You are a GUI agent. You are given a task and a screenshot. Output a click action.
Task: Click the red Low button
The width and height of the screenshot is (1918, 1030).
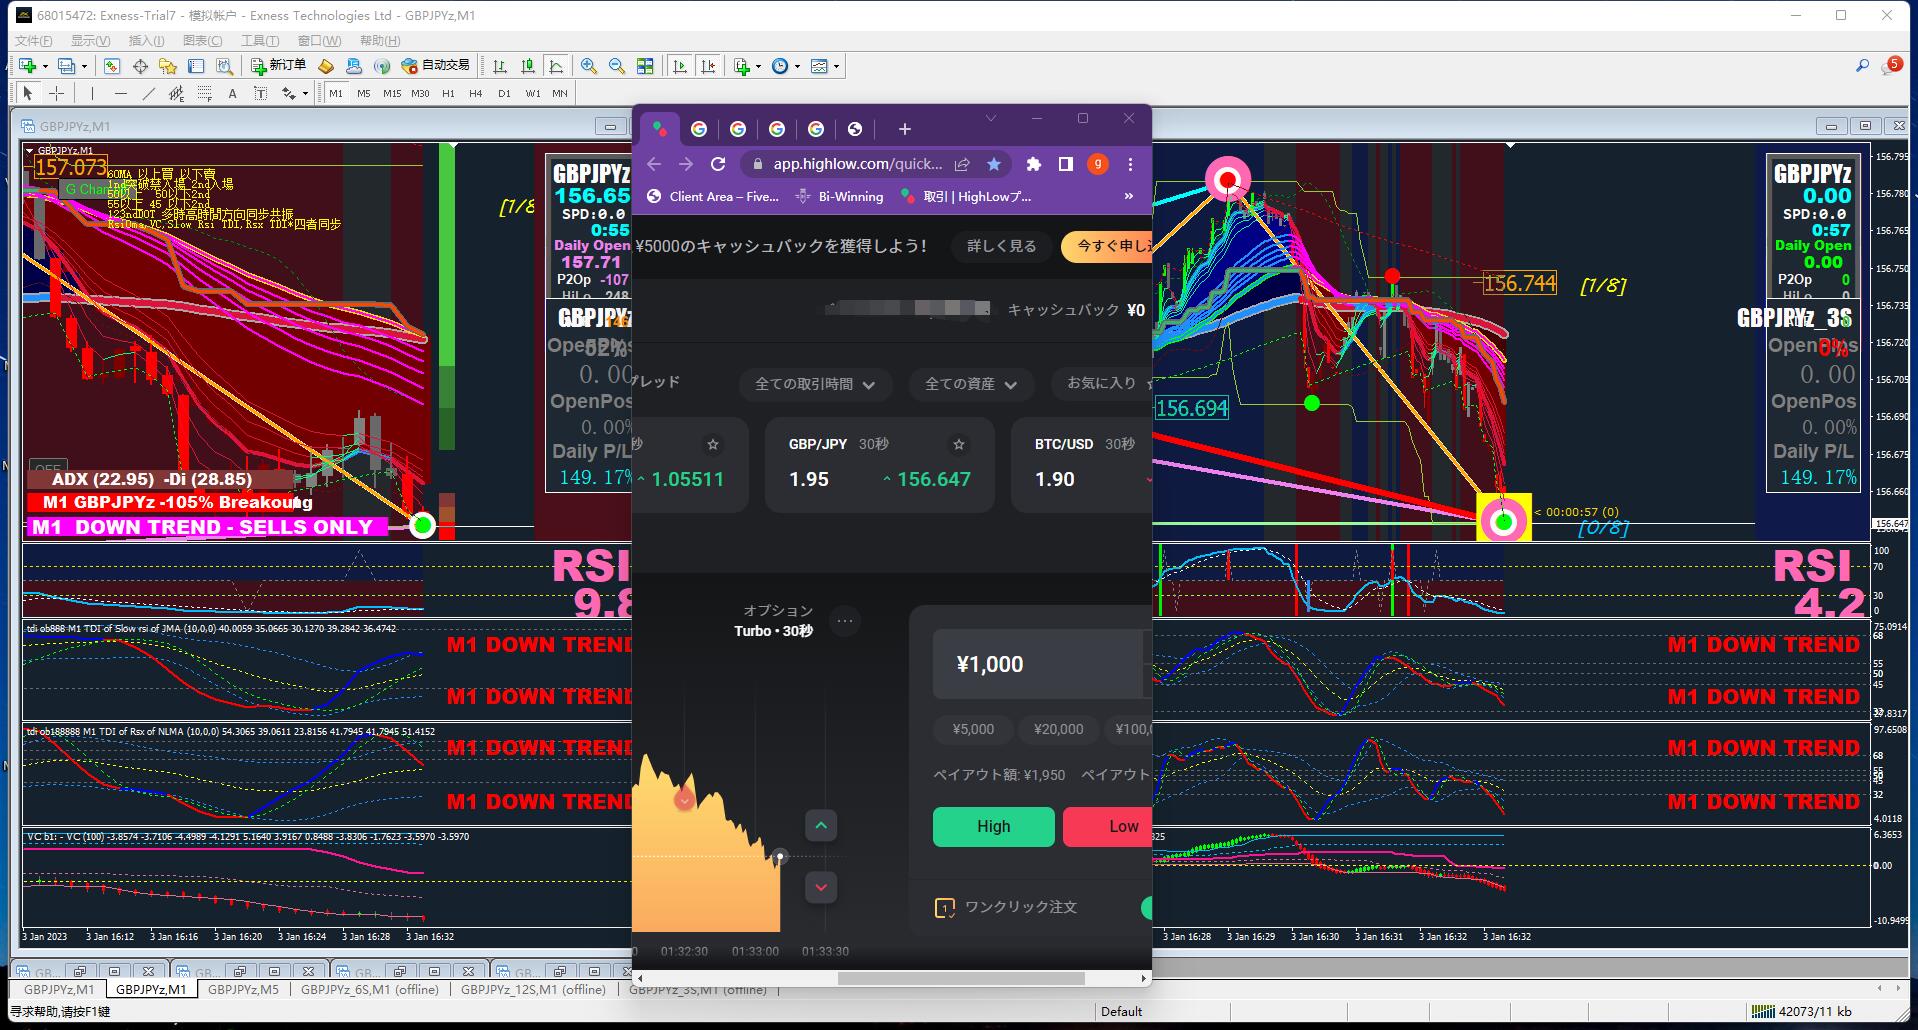coord(1108,827)
